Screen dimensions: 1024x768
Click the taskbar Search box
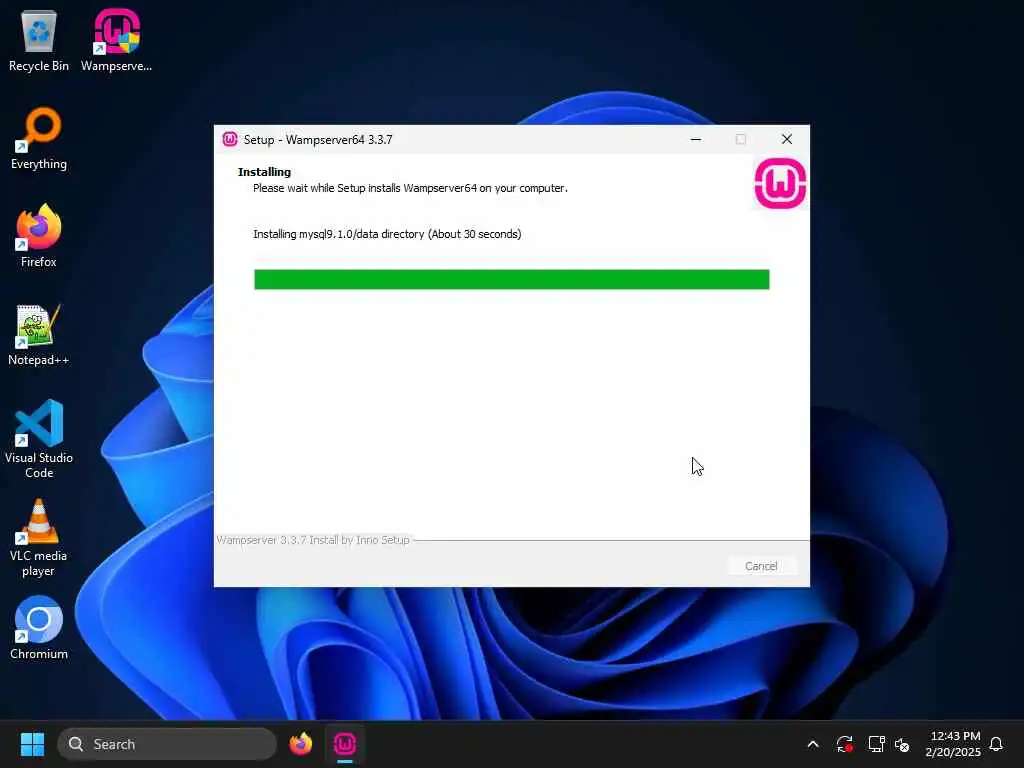coord(167,744)
